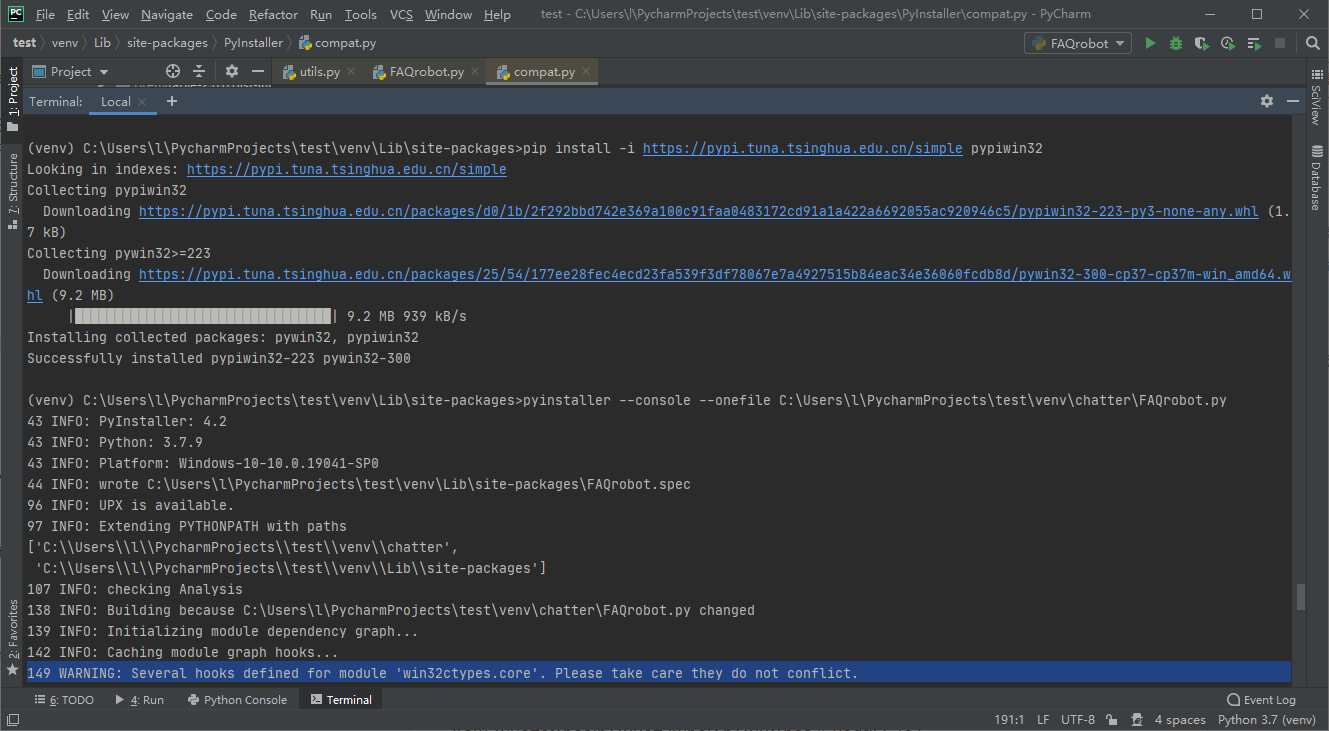
Task: Open Python 3.7 (venv) interpreter selector
Action: click(1267, 720)
